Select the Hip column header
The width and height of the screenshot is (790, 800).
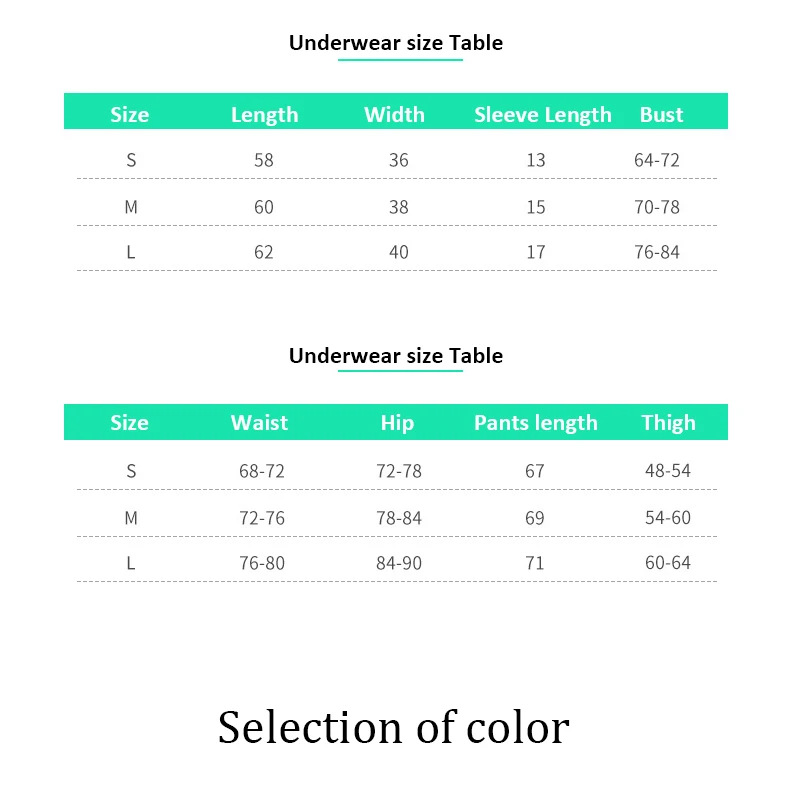tap(397, 423)
